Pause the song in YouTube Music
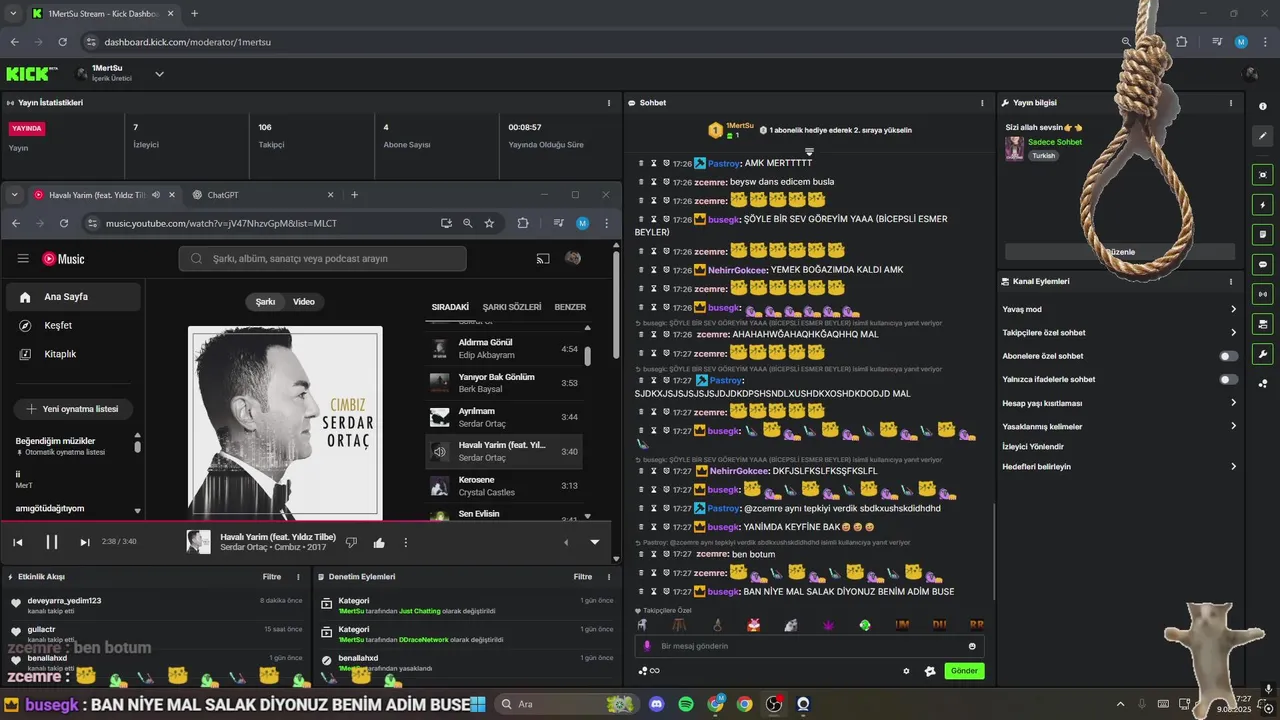The width and height of the screenshot is (1280, 720). (52, 542)
